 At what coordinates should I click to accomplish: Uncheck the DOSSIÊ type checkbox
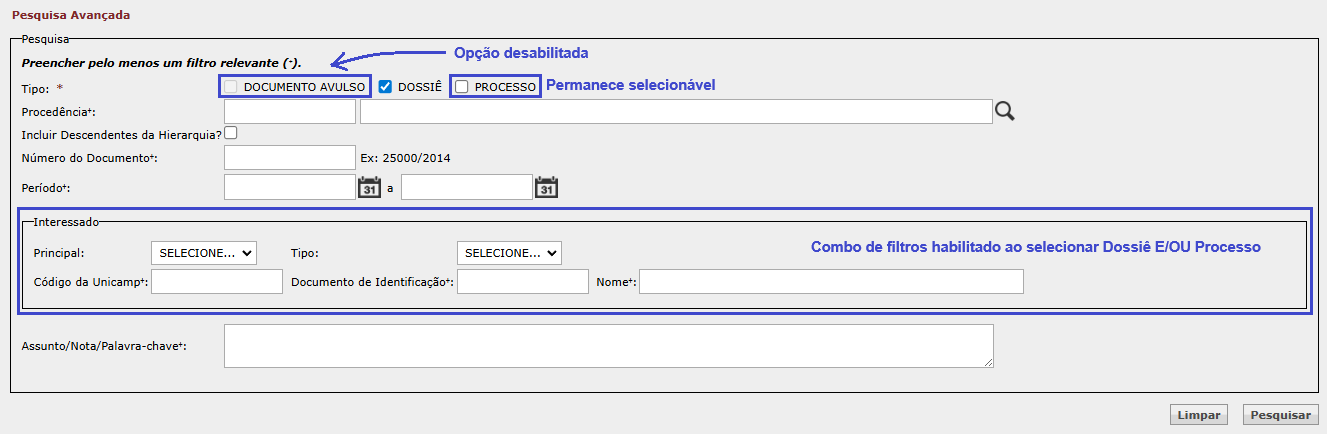(x=385, y=87)
